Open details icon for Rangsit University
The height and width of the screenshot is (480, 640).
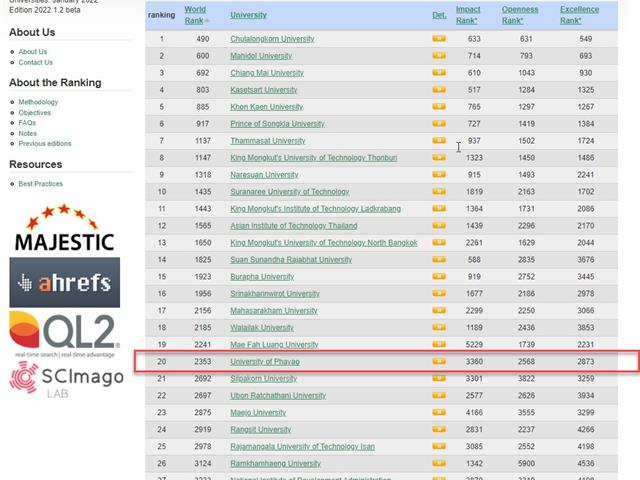(439, 429)
